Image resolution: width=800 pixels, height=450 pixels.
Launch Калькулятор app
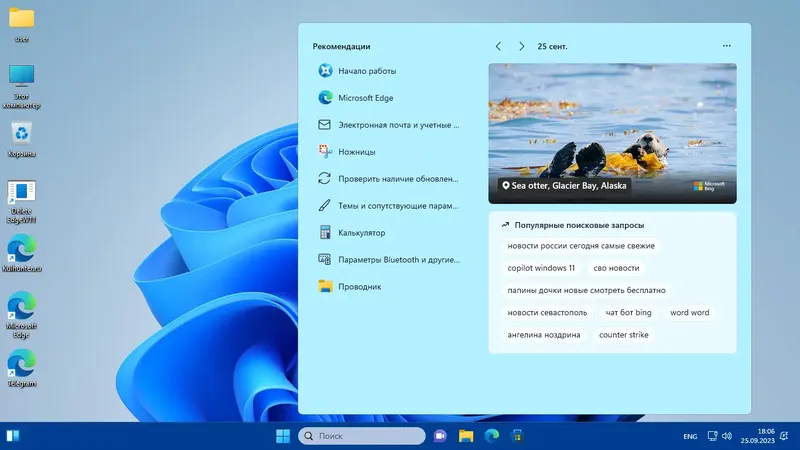(x=388, y=233)
